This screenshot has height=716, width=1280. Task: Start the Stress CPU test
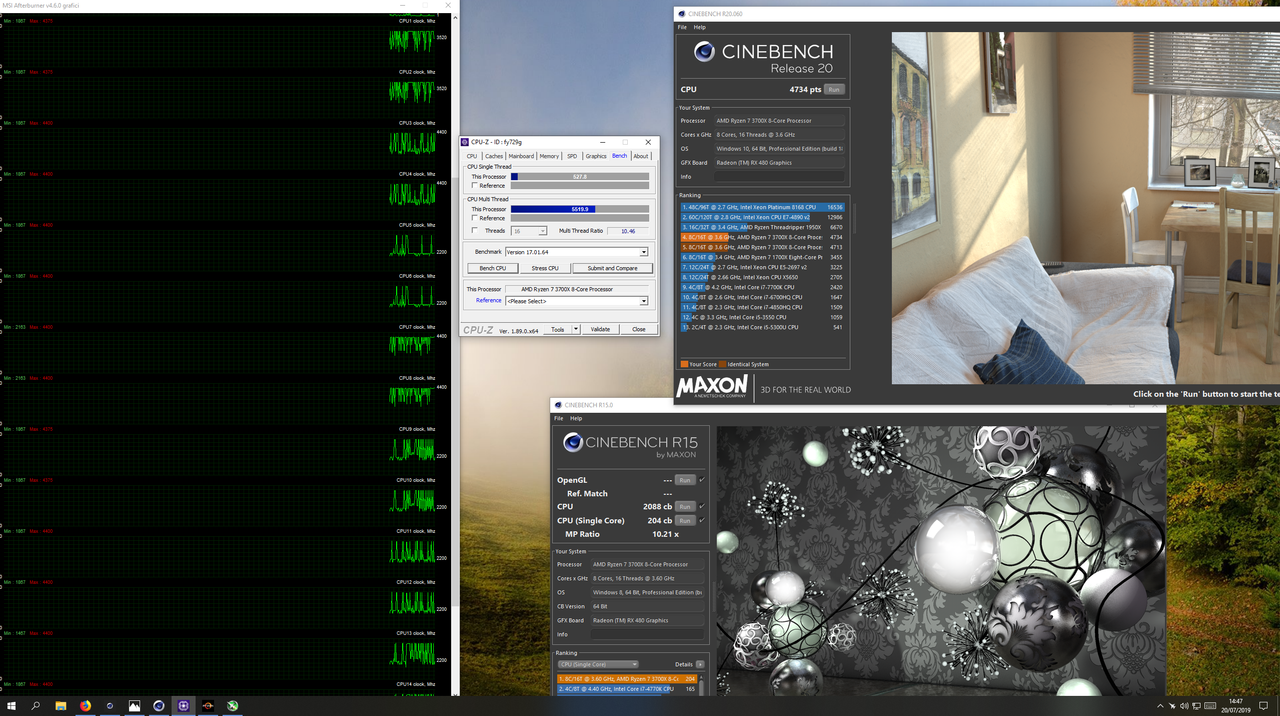pyautogui.click(x=545, y=268)
